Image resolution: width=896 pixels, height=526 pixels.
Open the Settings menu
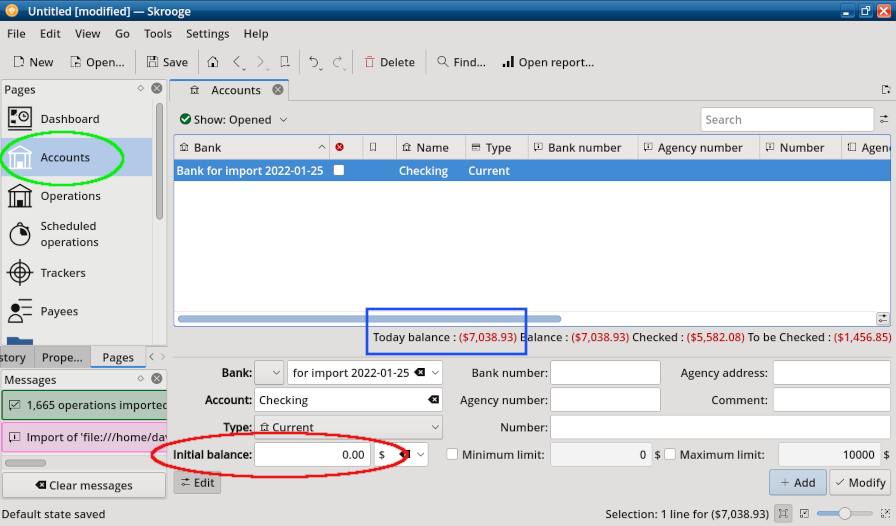207,34
